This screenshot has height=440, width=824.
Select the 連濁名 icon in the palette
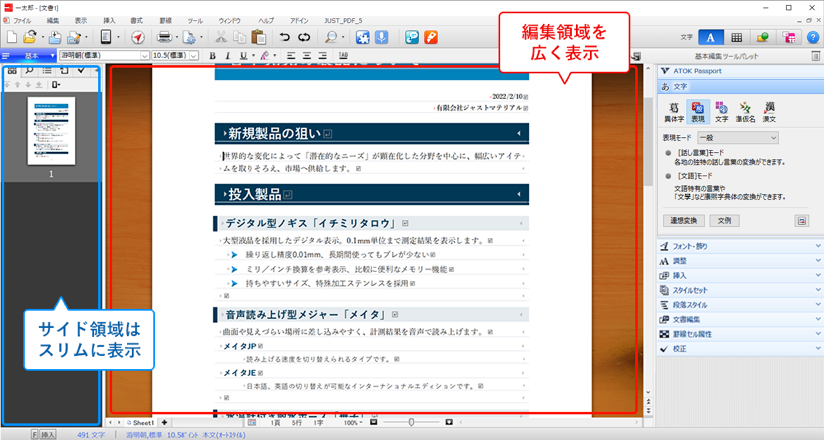(745, 110)
